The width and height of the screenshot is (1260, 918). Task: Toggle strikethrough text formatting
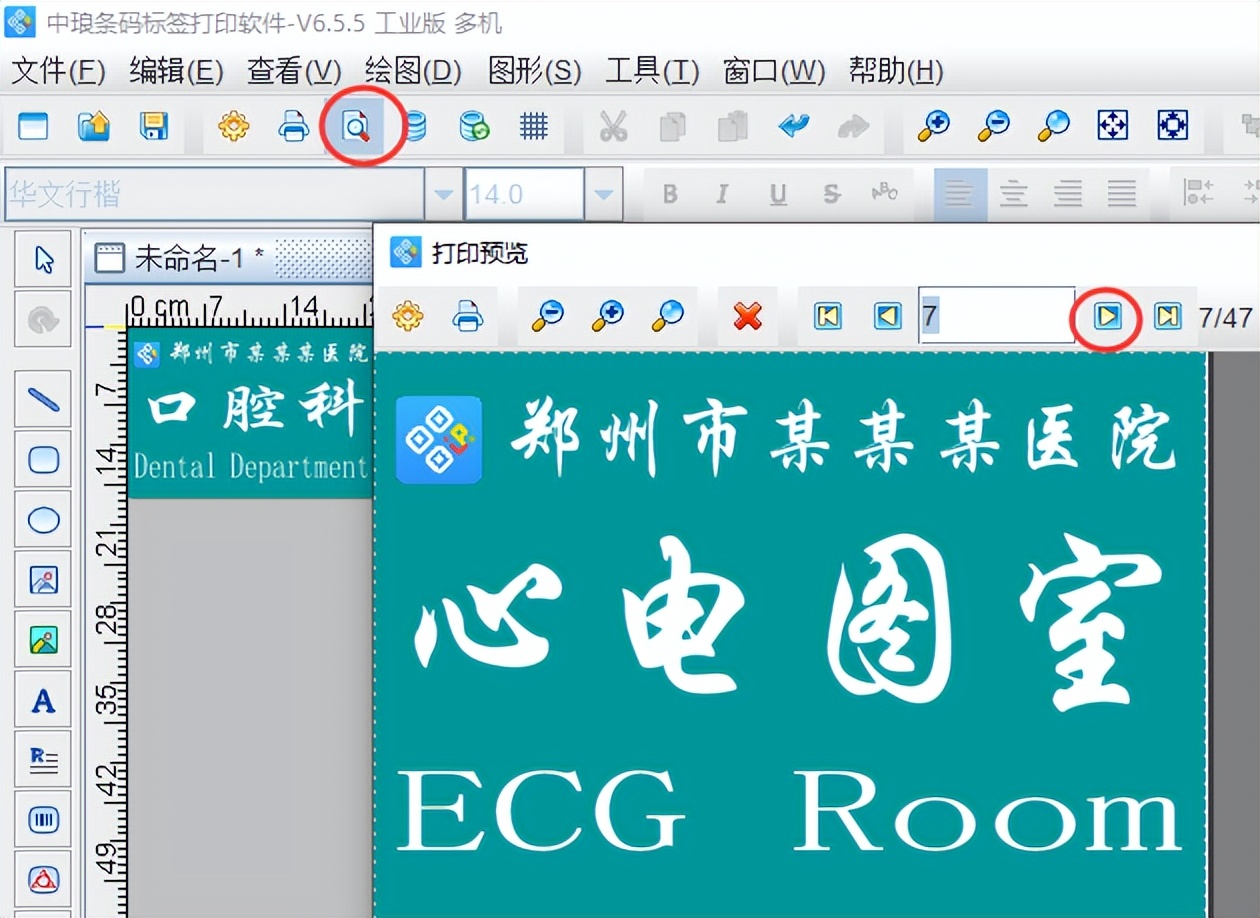point(831,194)
